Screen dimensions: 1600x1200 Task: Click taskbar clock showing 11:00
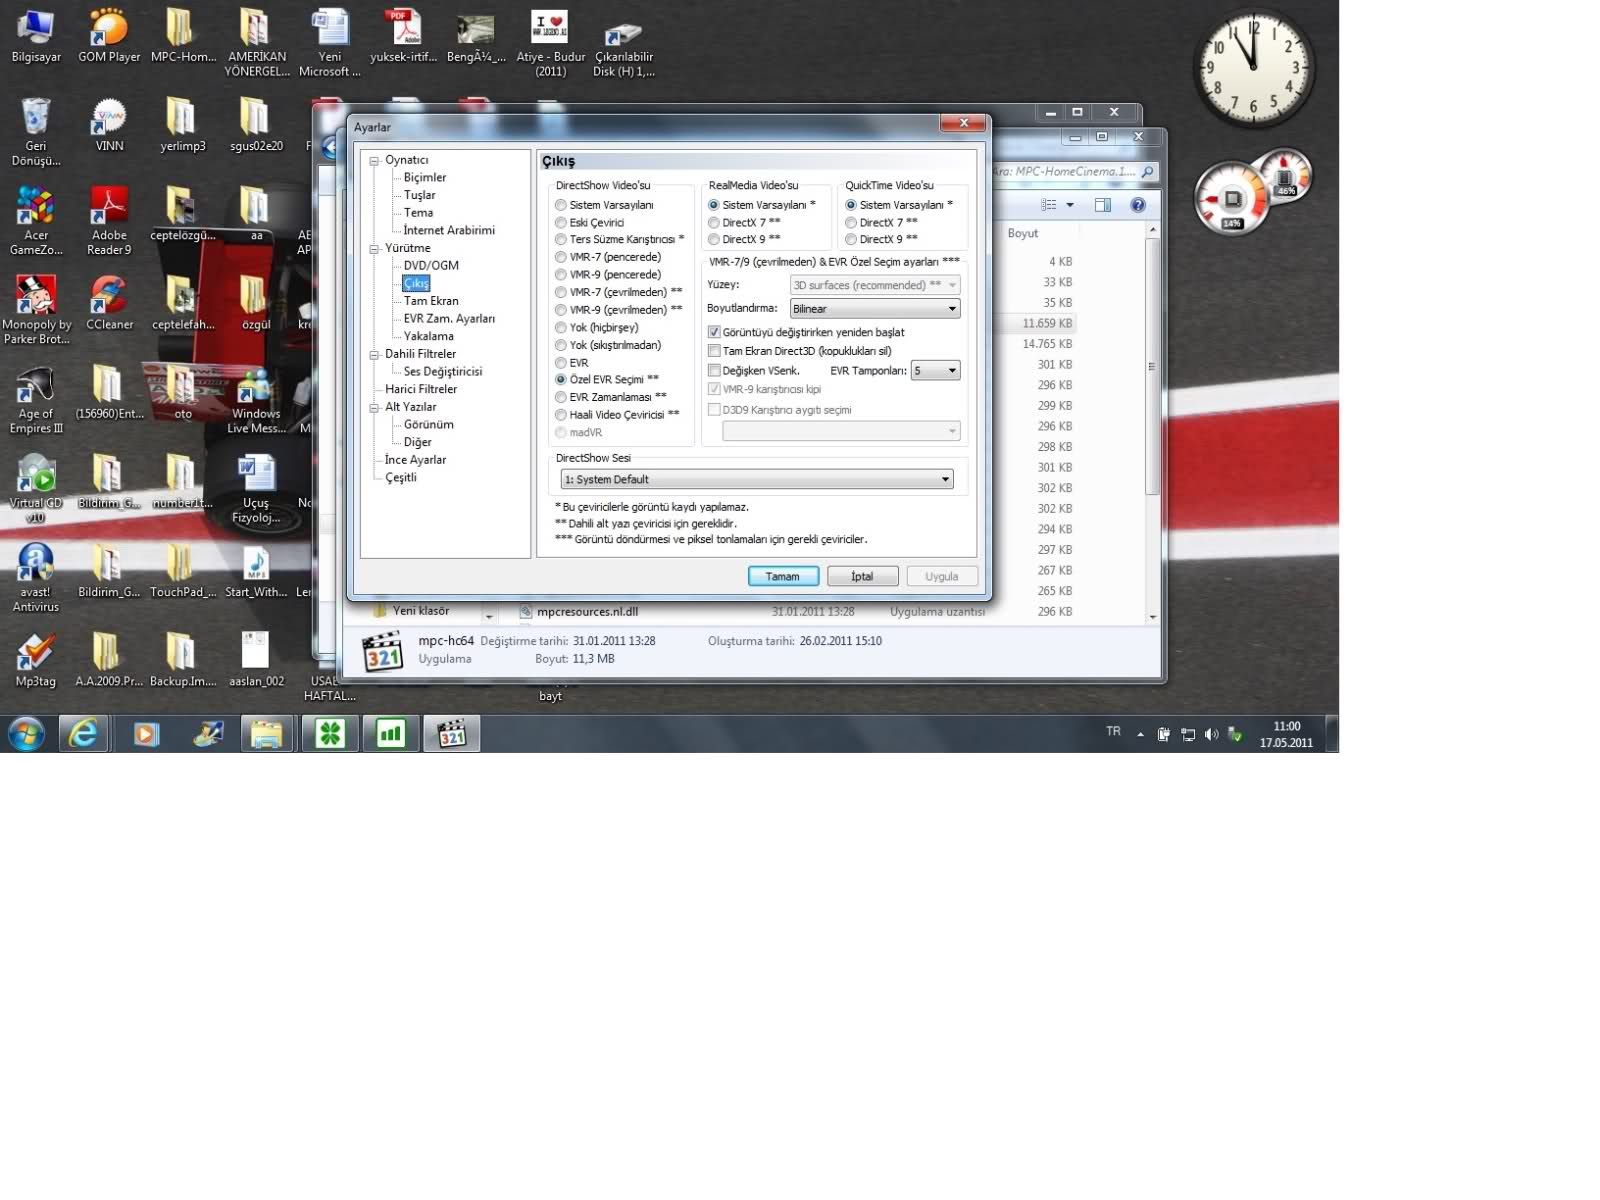click(1286, 734)
